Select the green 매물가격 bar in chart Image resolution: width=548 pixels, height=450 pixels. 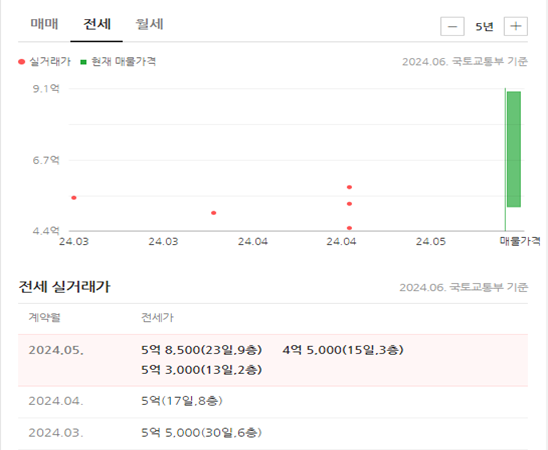point(514,149)
